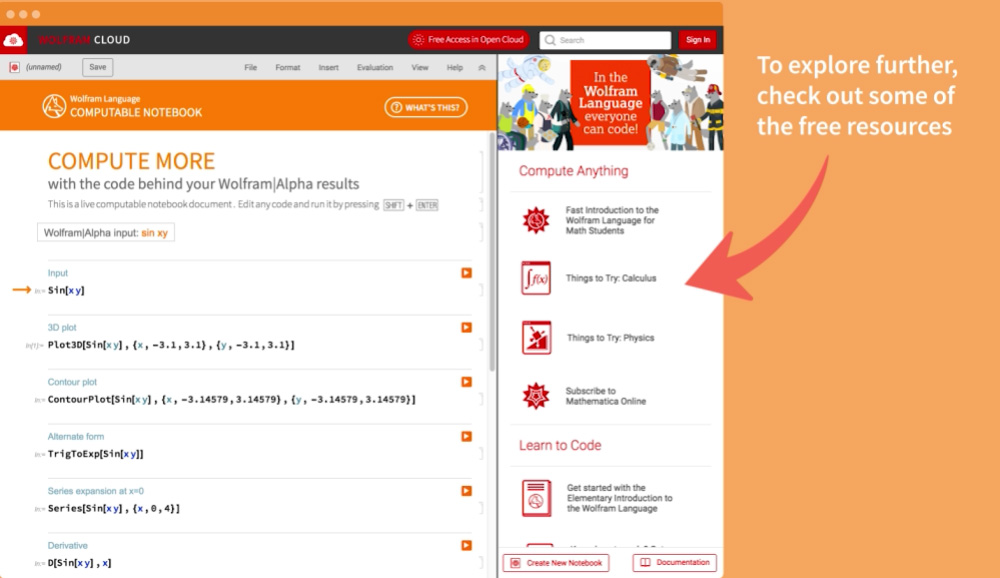
Task: Click the Things to Try: Physics icon
Action: click(x=536, y=337)
